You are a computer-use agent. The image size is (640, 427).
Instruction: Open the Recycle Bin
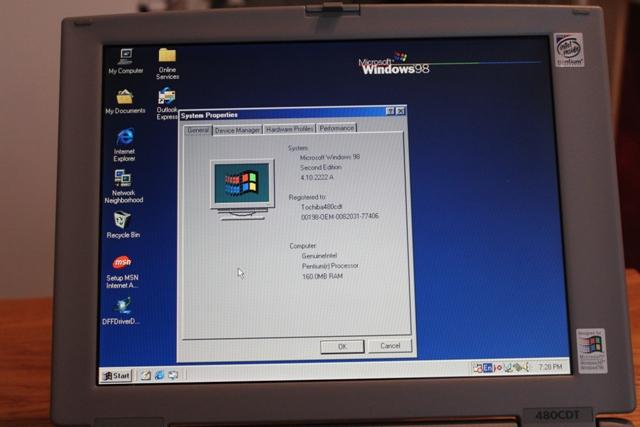coord(123,221)
